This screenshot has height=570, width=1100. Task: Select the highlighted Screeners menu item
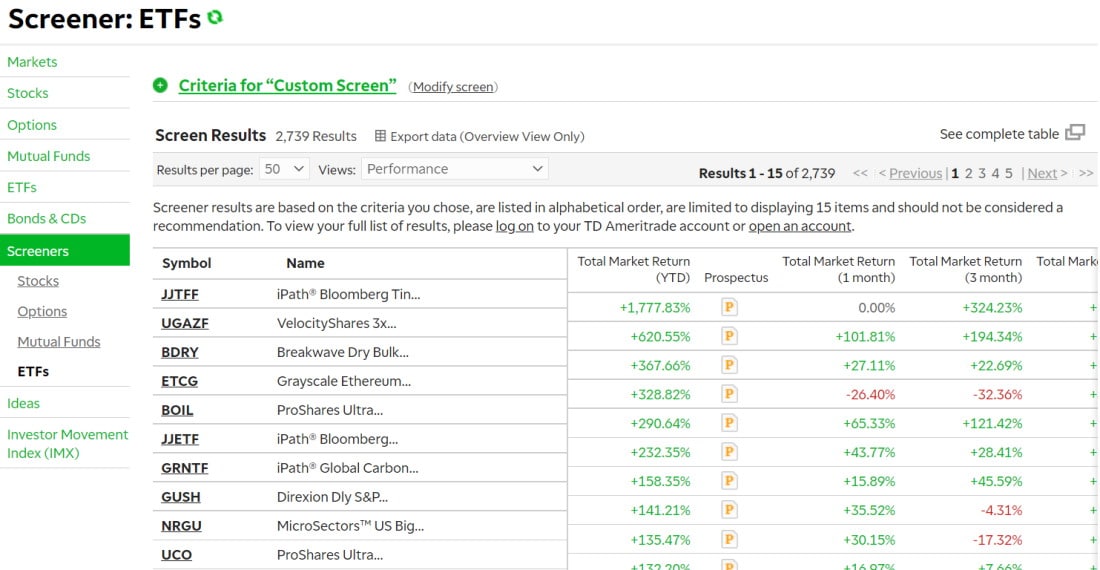pyautogui.click(x=65, y=250)
